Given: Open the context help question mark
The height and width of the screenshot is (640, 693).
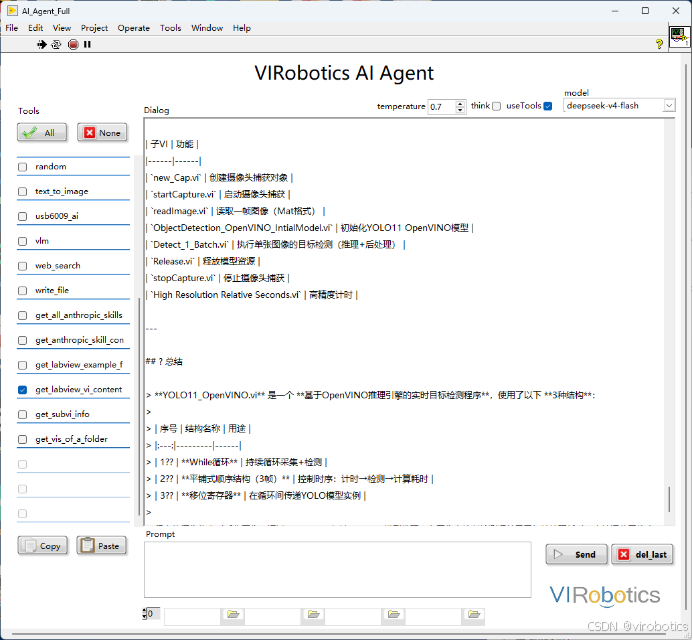Looking at the screenshot, I should coord(659,44).
